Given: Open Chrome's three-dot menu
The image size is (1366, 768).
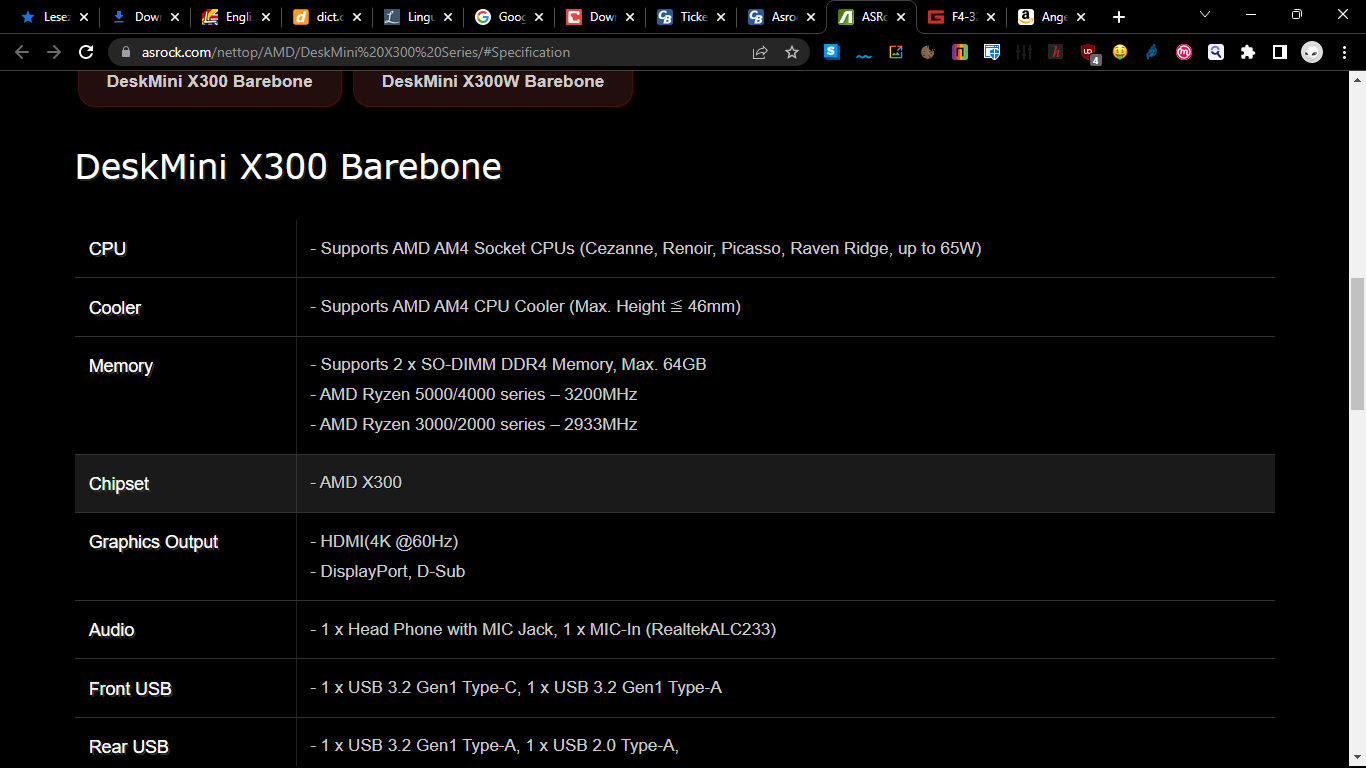Looking at the screenshot, I should pyautogui.click(x=1344, y=52).
